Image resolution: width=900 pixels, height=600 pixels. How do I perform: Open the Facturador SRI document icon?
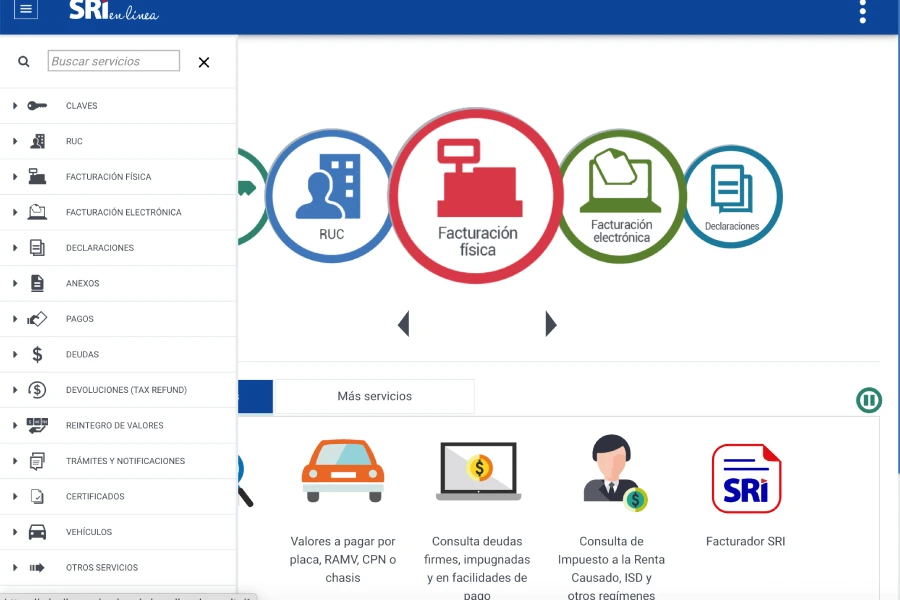click(x=746, y=478)
